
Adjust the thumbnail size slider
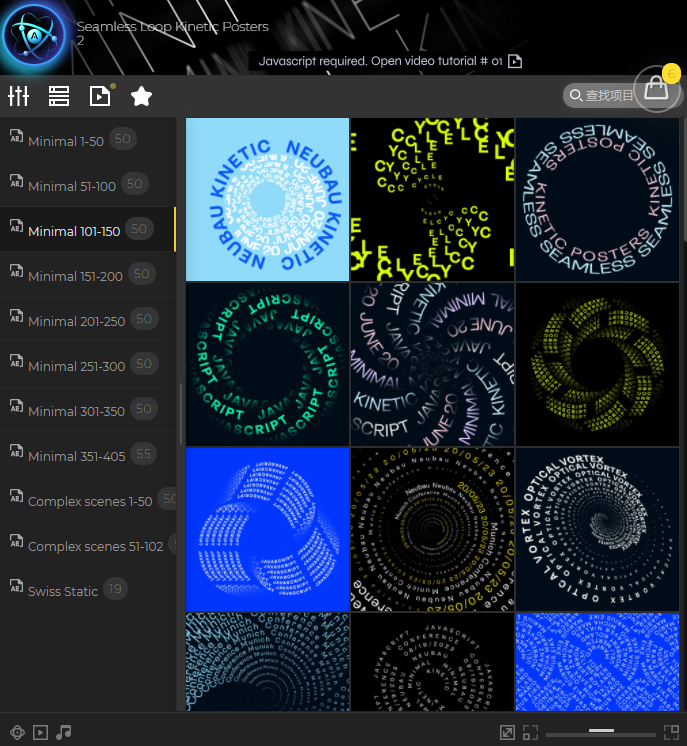(x=601, y=732)
